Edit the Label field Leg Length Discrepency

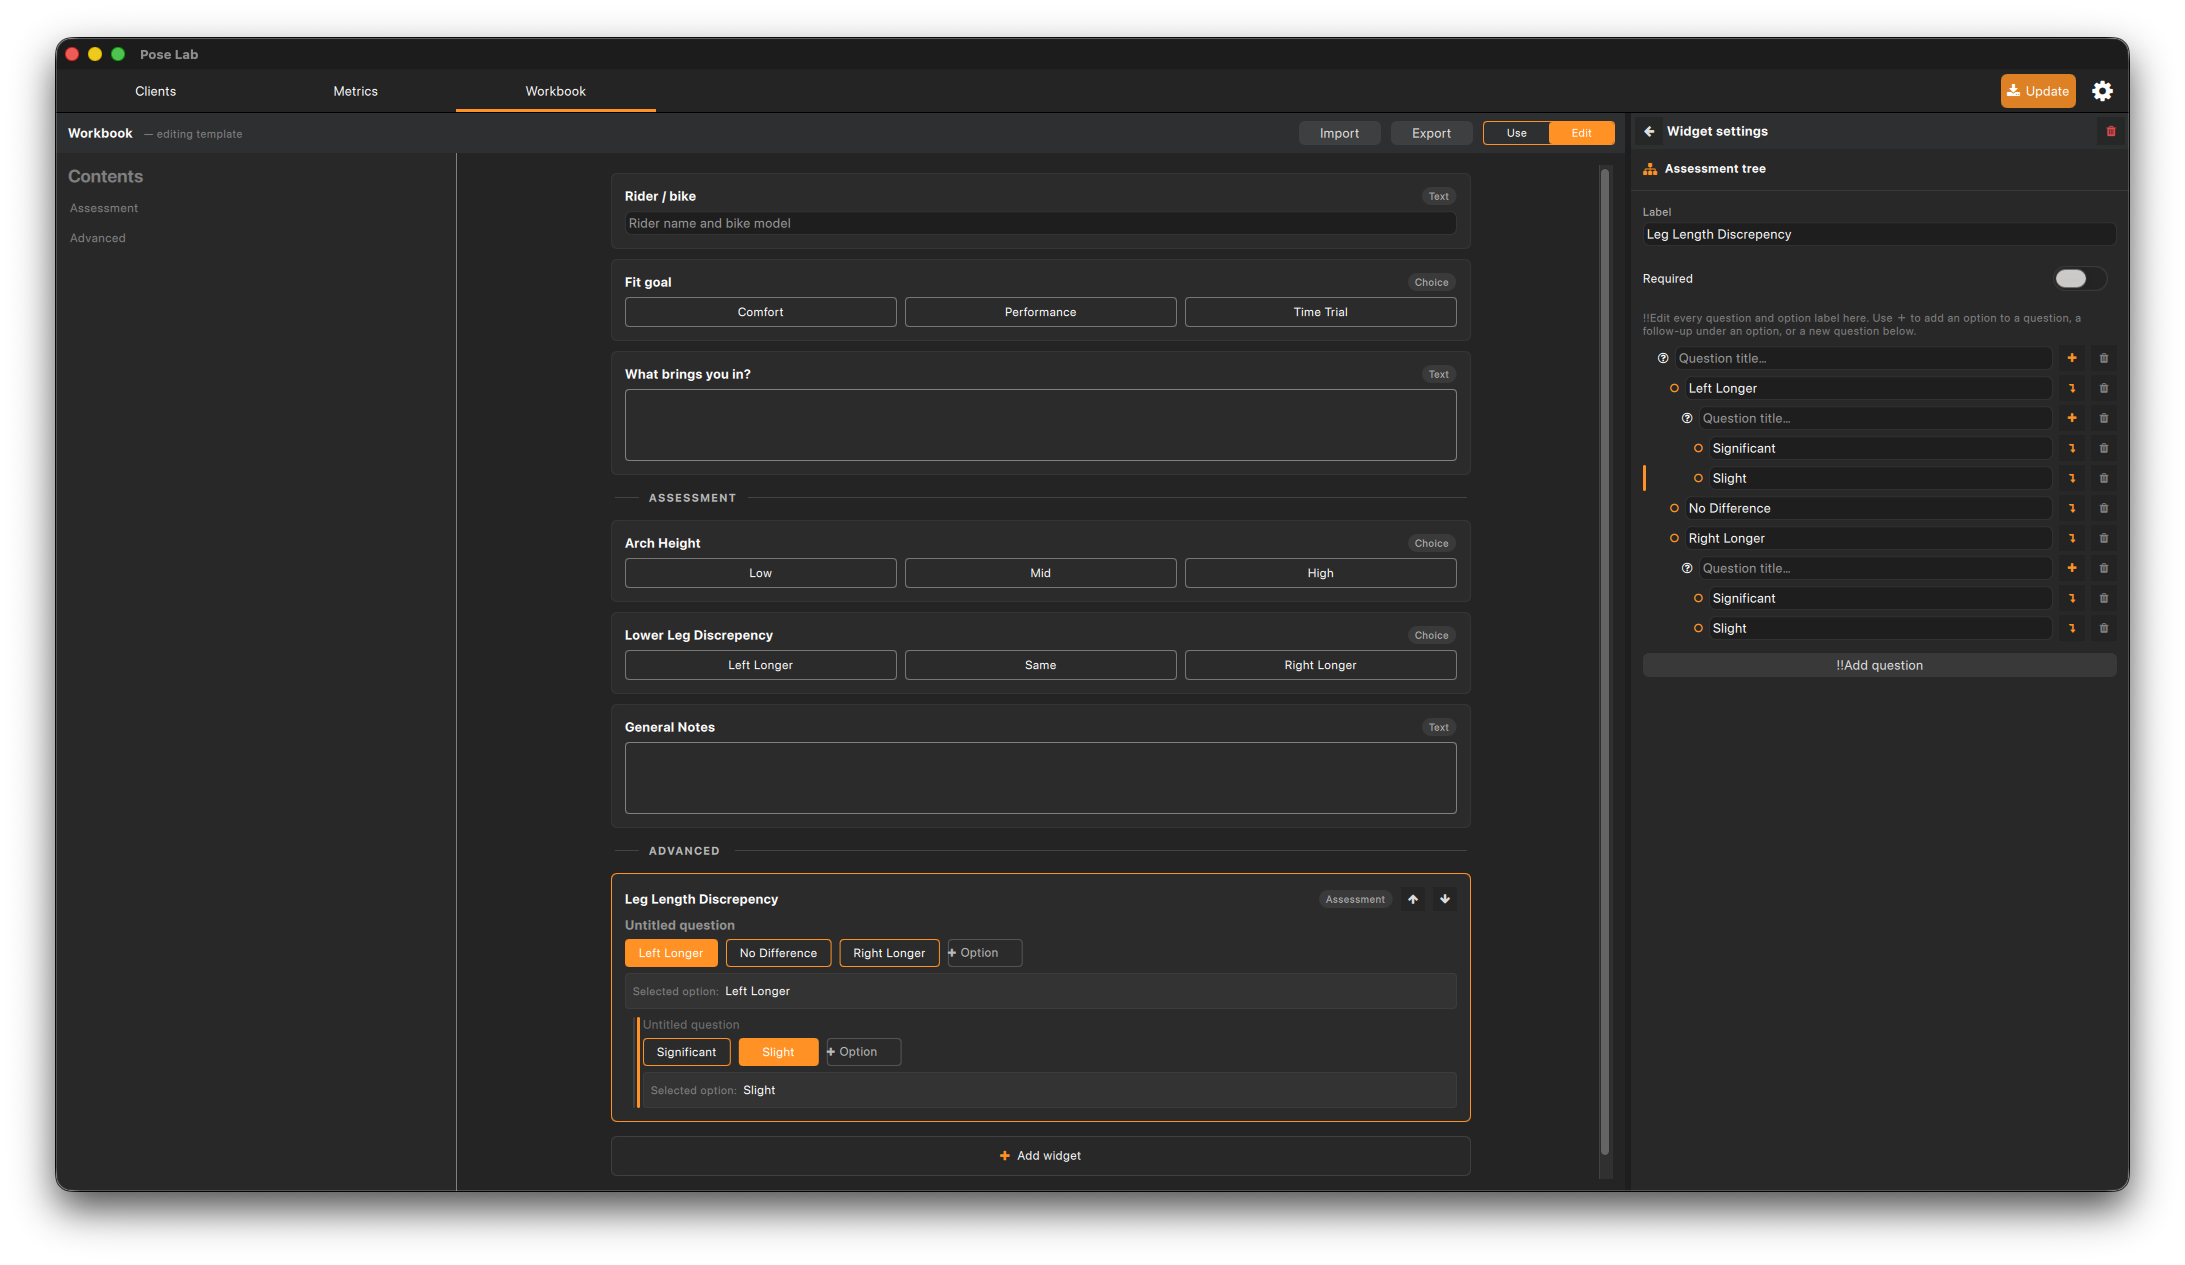[x=1879, y=234]
